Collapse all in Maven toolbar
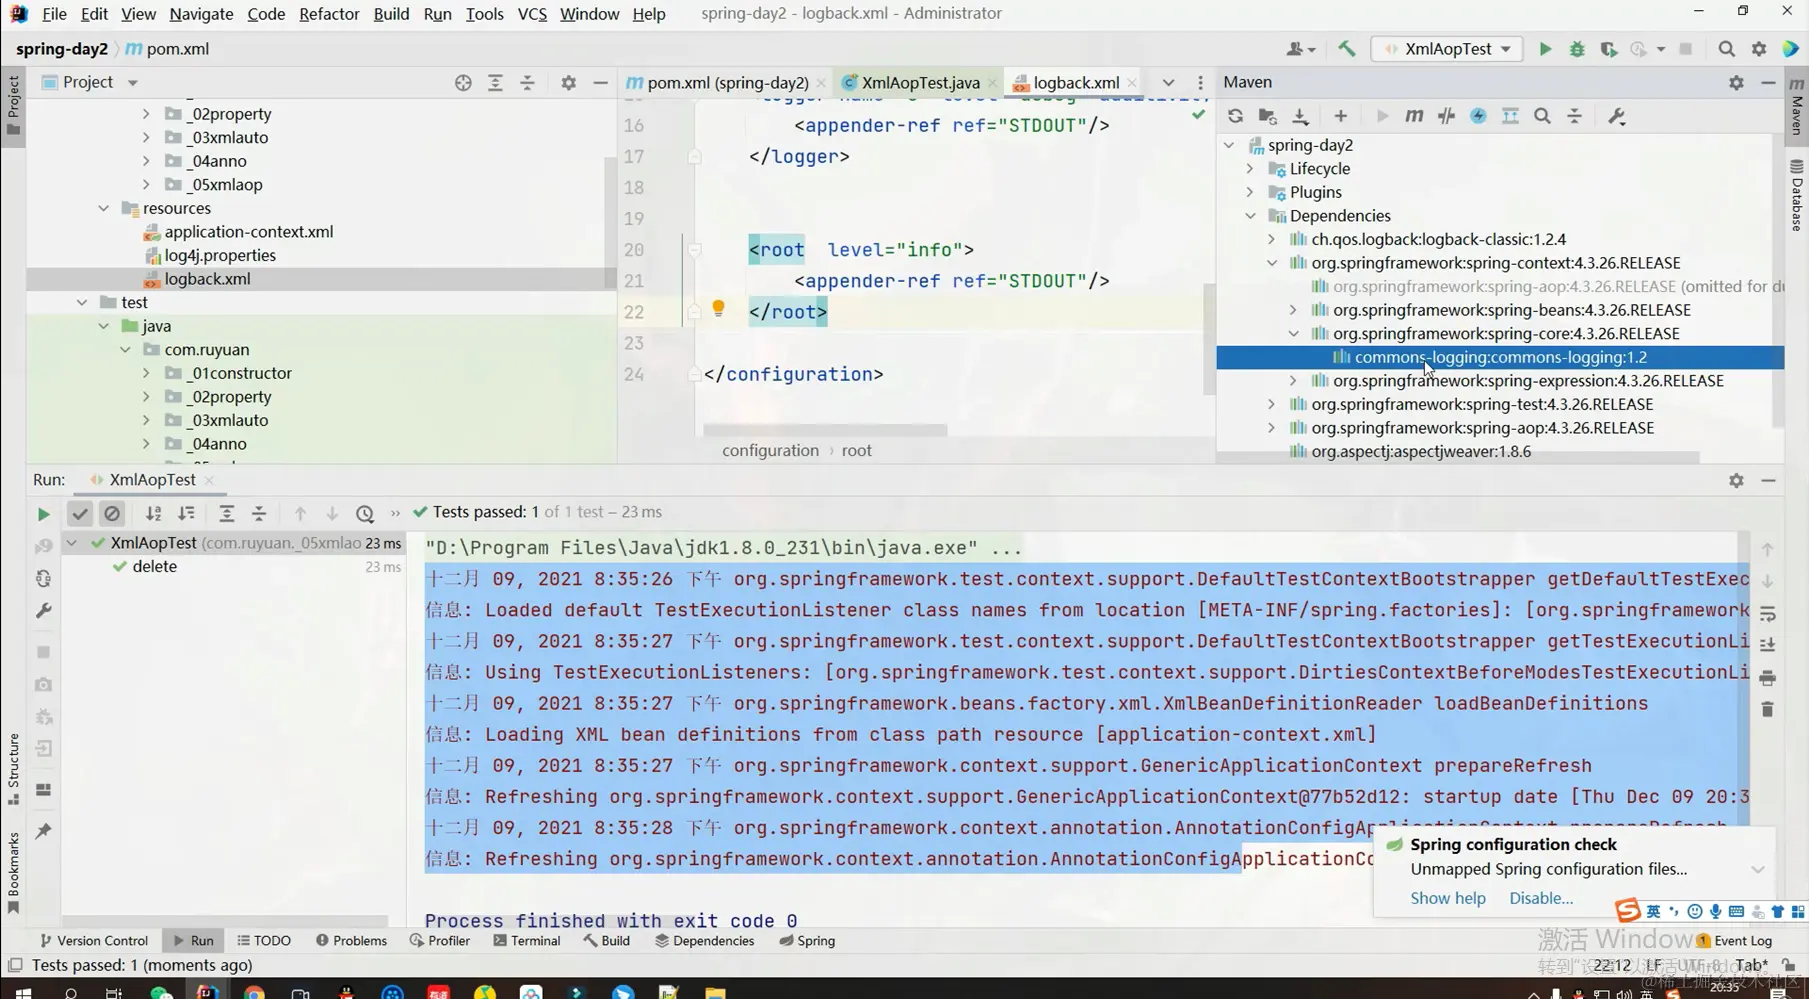Screen dimensions: 1809x999 (x=1575, y=116)
